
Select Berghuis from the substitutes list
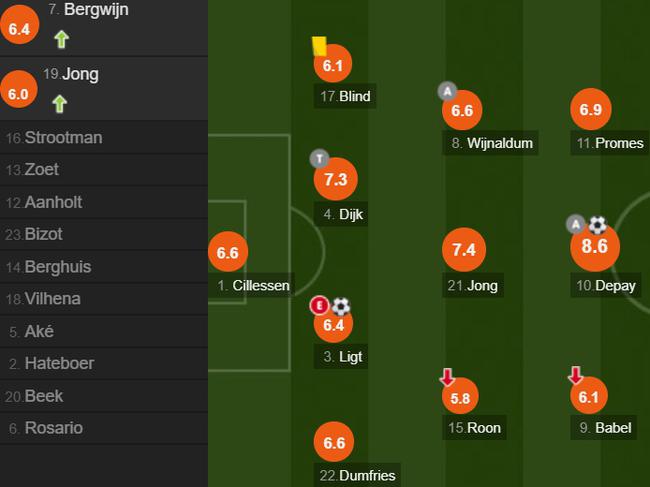[104, 267]
